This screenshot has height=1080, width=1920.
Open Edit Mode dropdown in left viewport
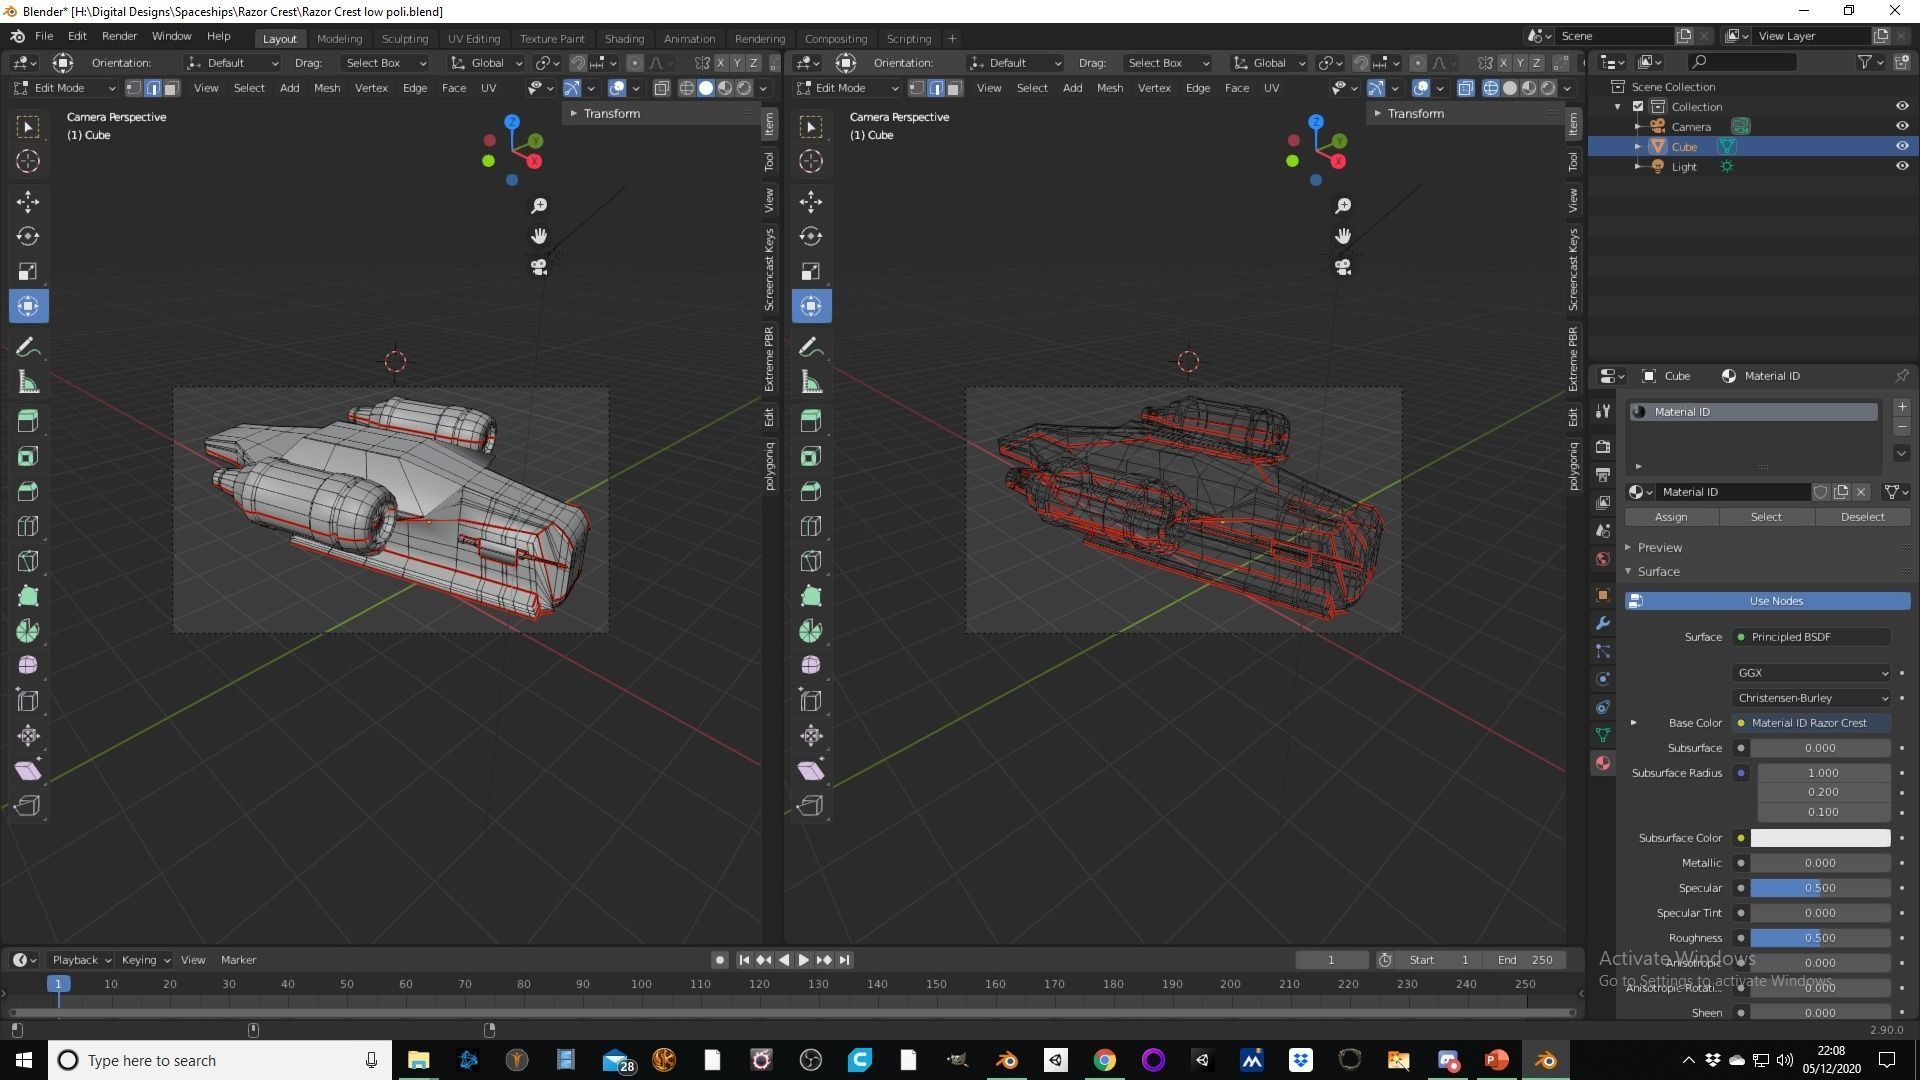coord(65,88)
